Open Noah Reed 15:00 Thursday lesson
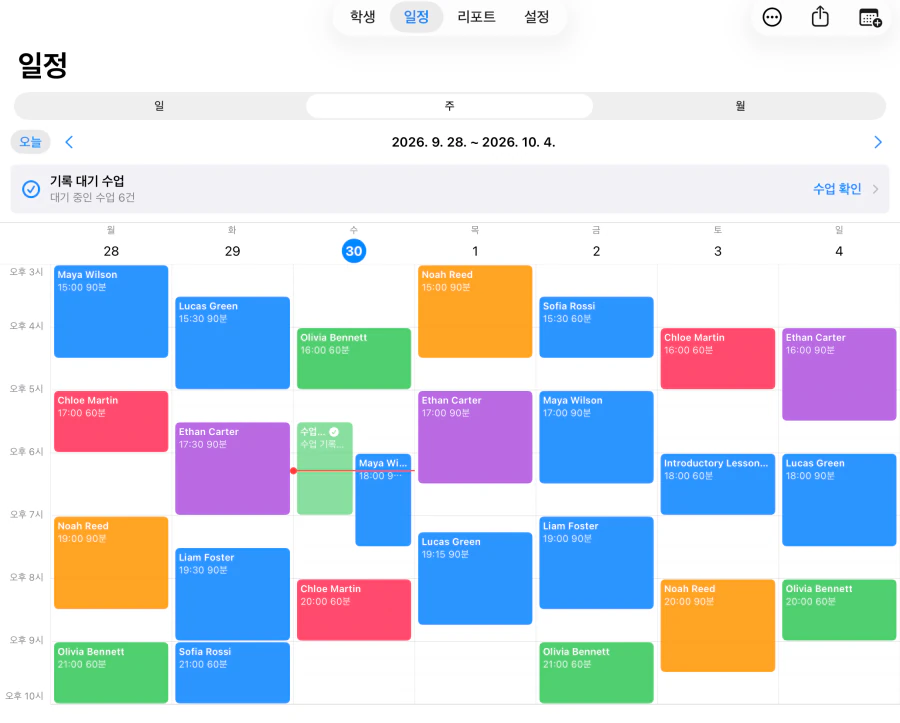The height and width of the screenshot is (723, 900). (x=475, y=312)
